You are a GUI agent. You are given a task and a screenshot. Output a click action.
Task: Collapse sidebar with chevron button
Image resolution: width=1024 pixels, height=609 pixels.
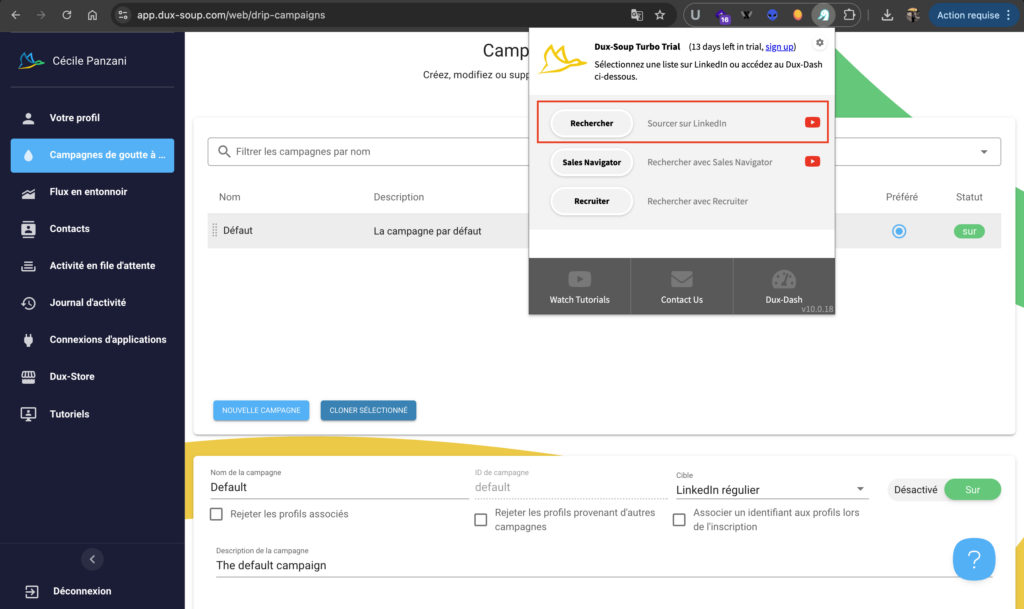pos(92,559)
